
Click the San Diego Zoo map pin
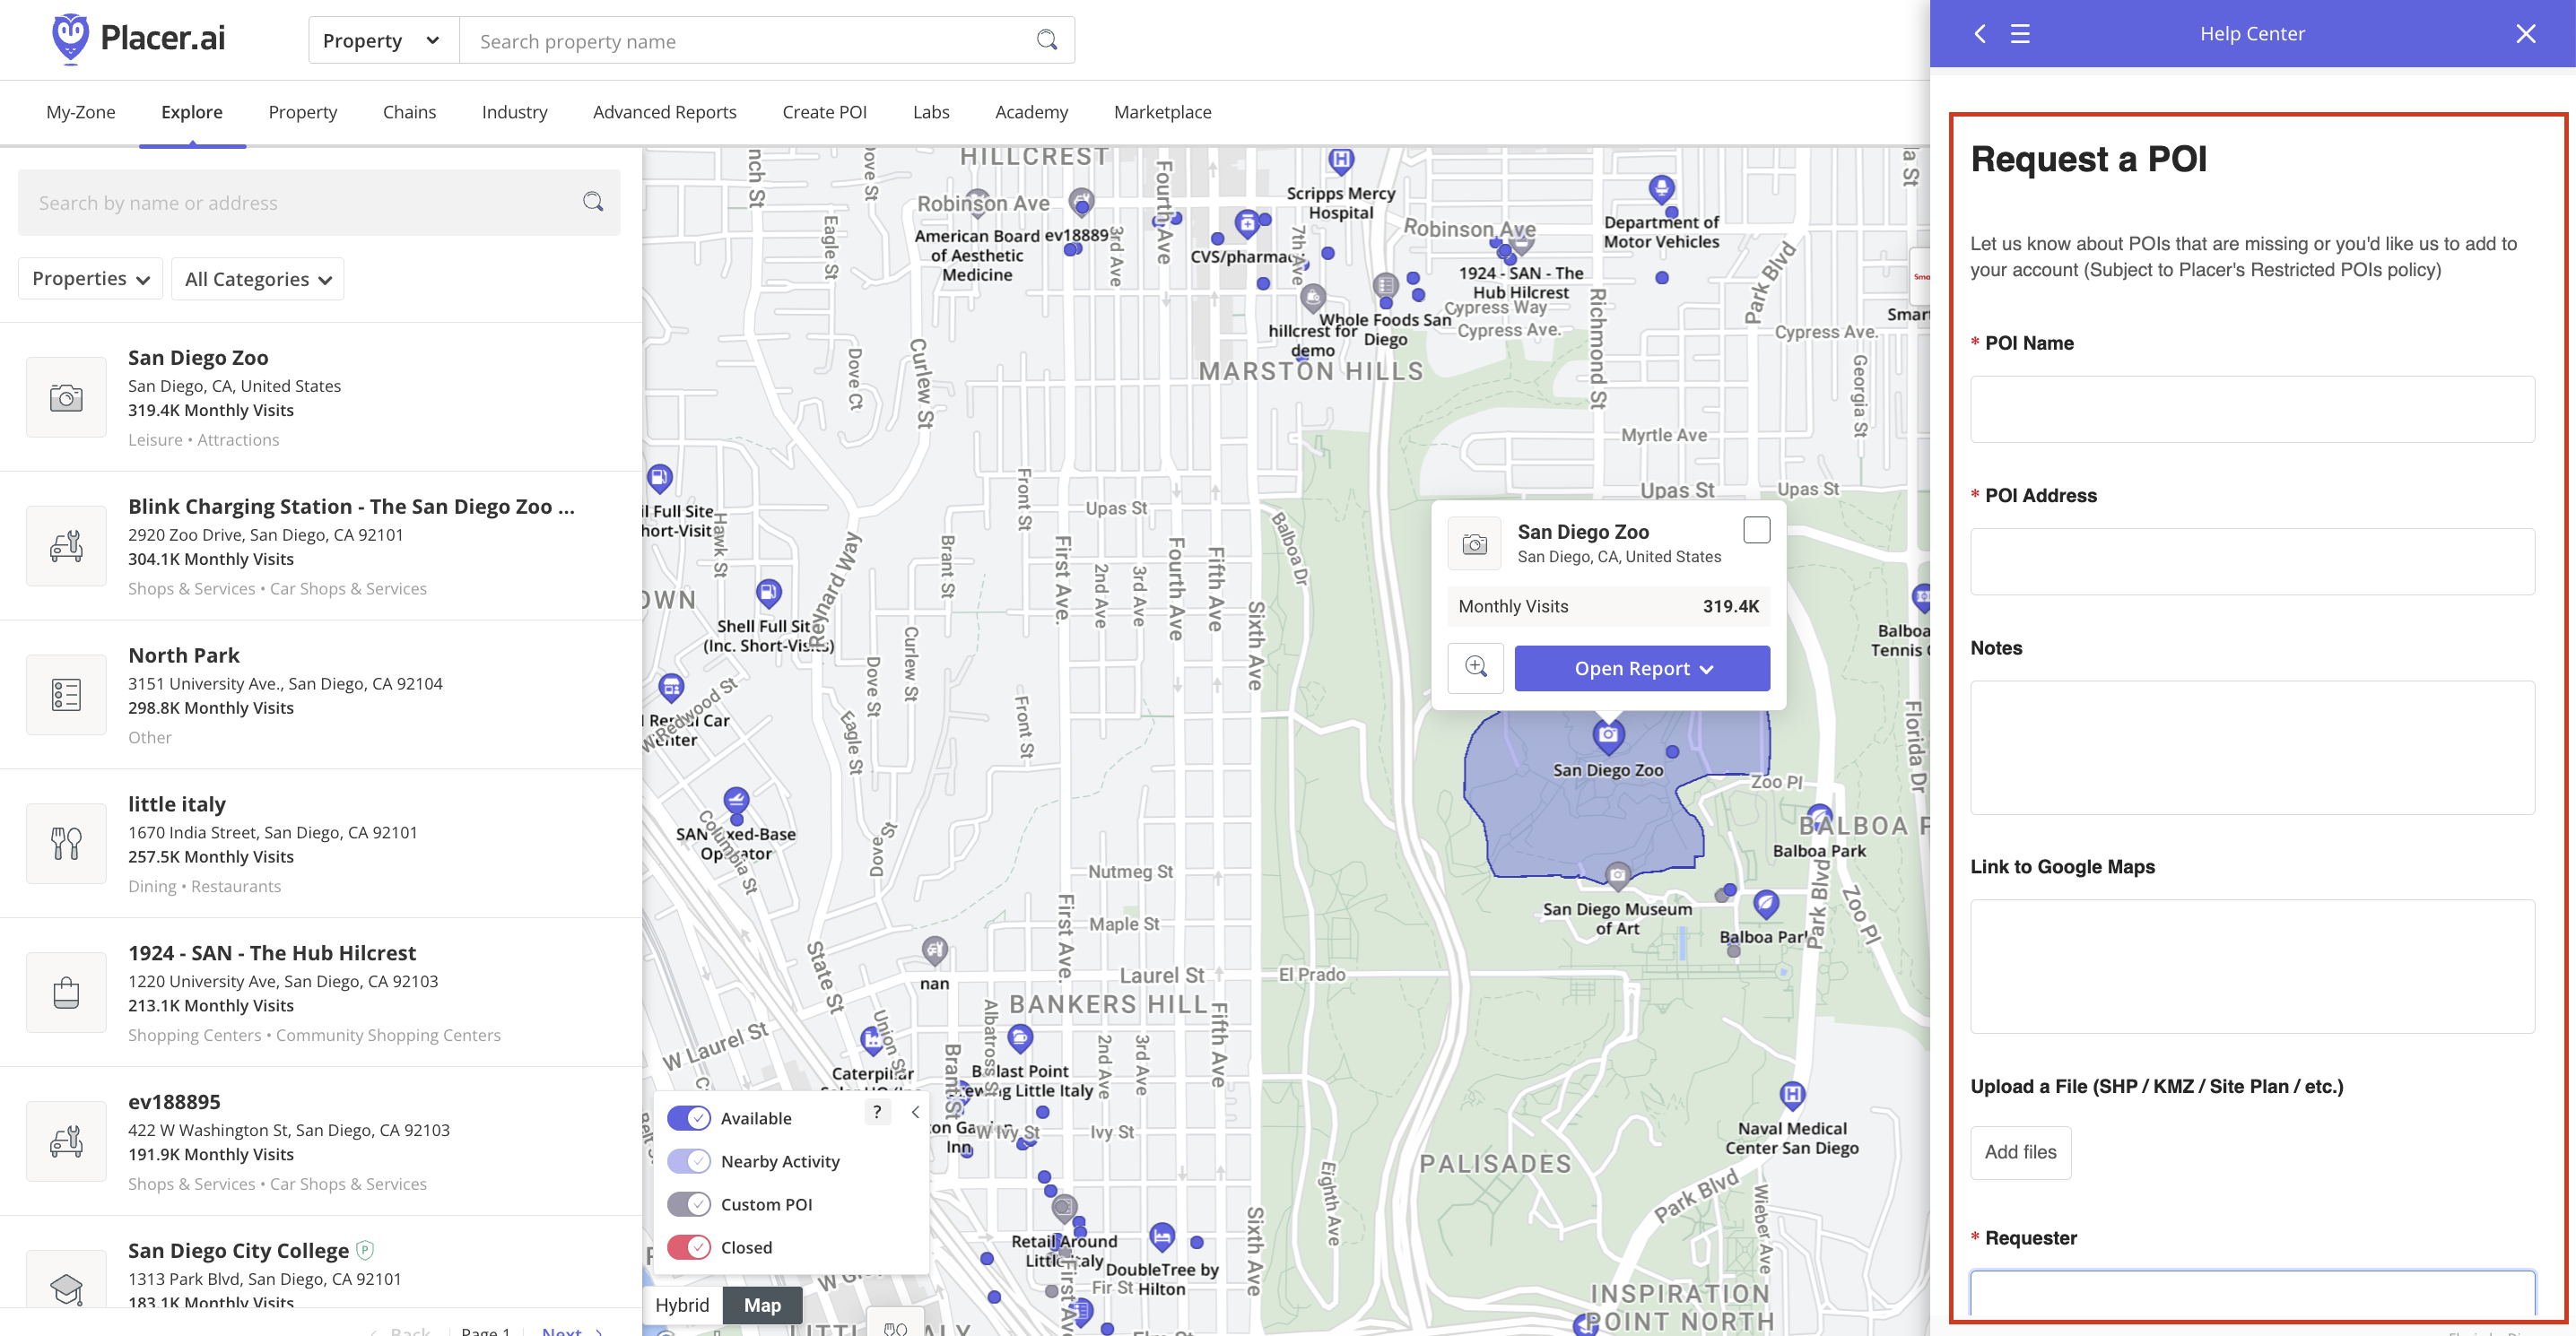tap(1608, 736)
